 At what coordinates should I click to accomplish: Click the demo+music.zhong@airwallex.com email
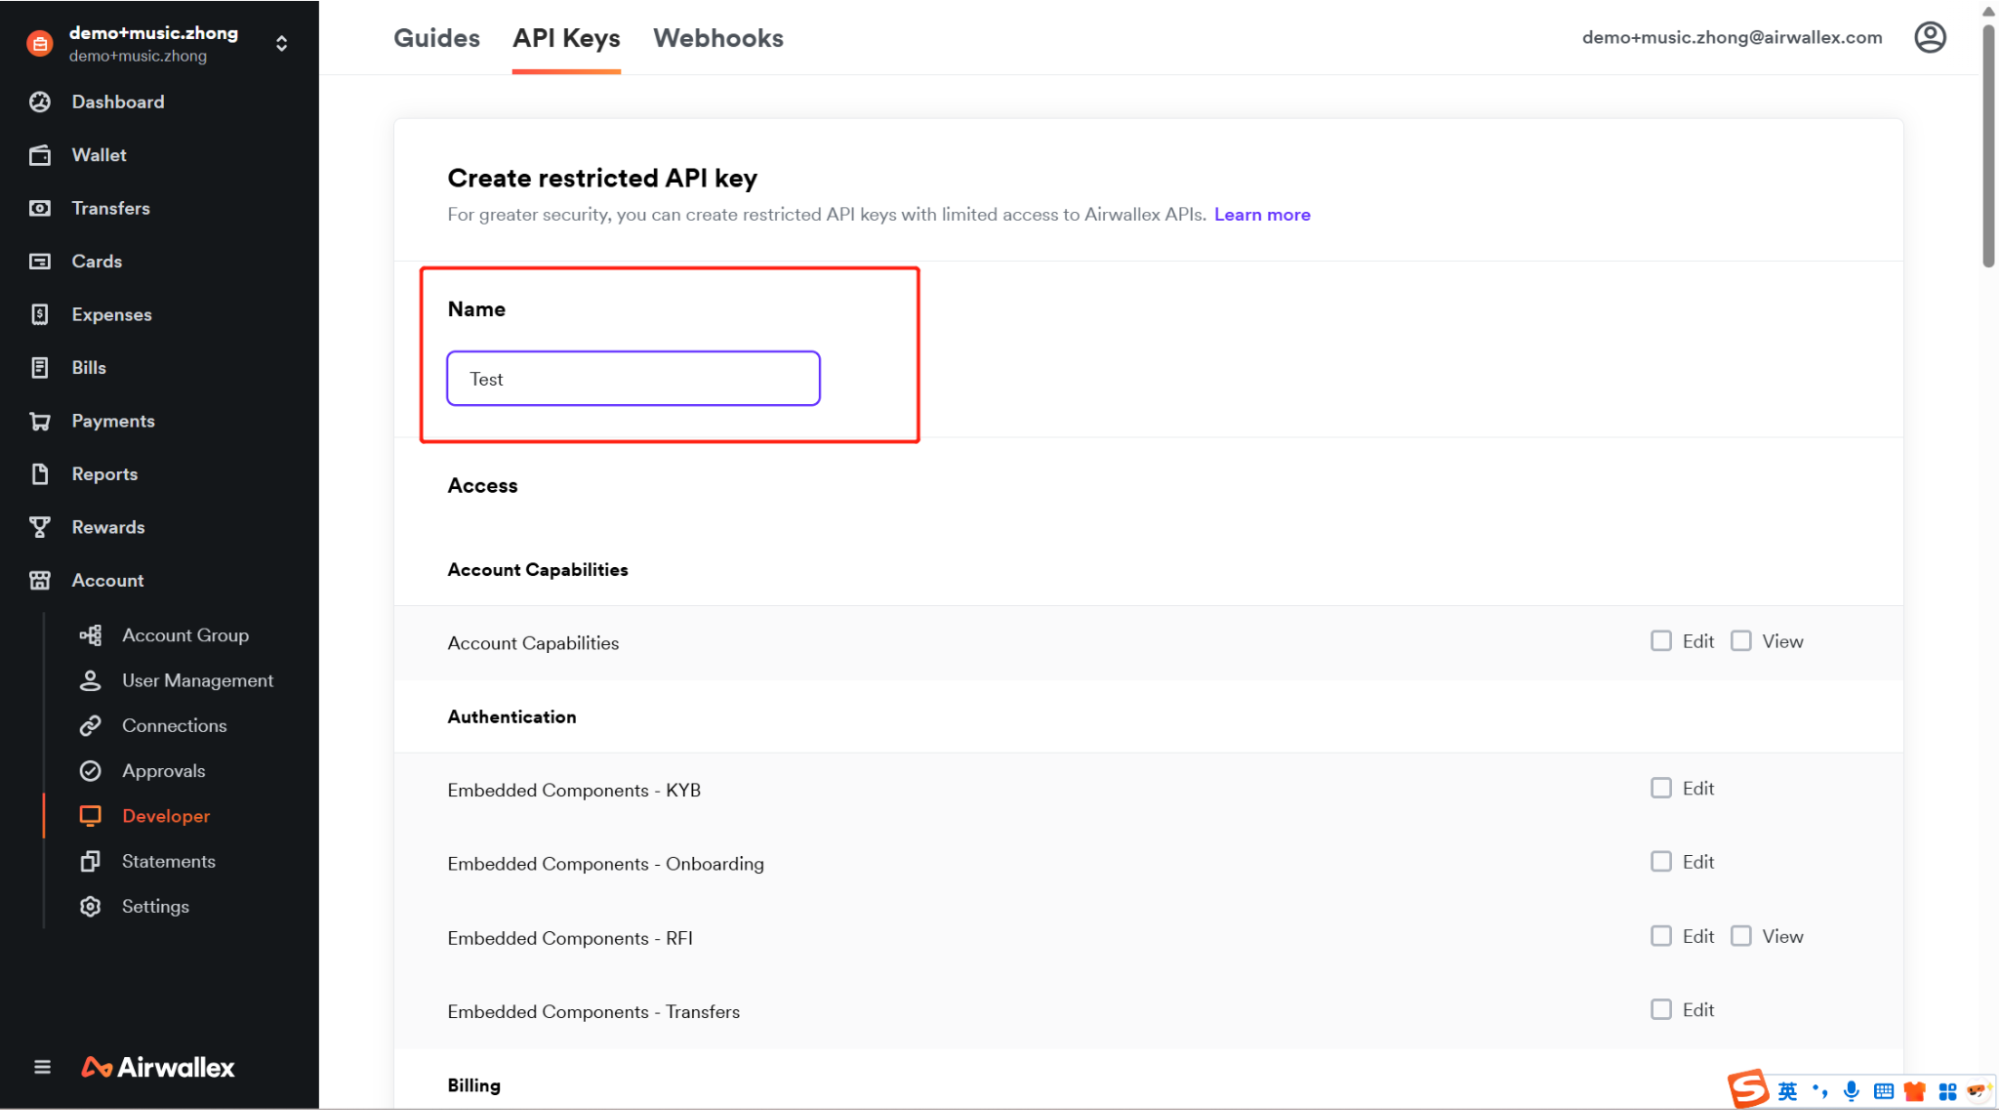coord(1732,37)
